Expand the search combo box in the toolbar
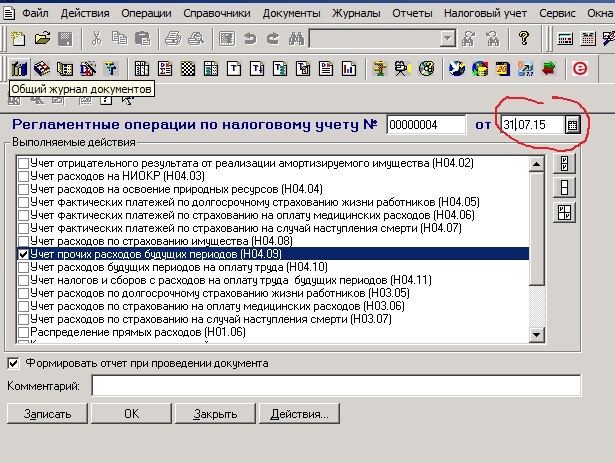This screenshot has height=463, width=615. [x=447, y=39]
